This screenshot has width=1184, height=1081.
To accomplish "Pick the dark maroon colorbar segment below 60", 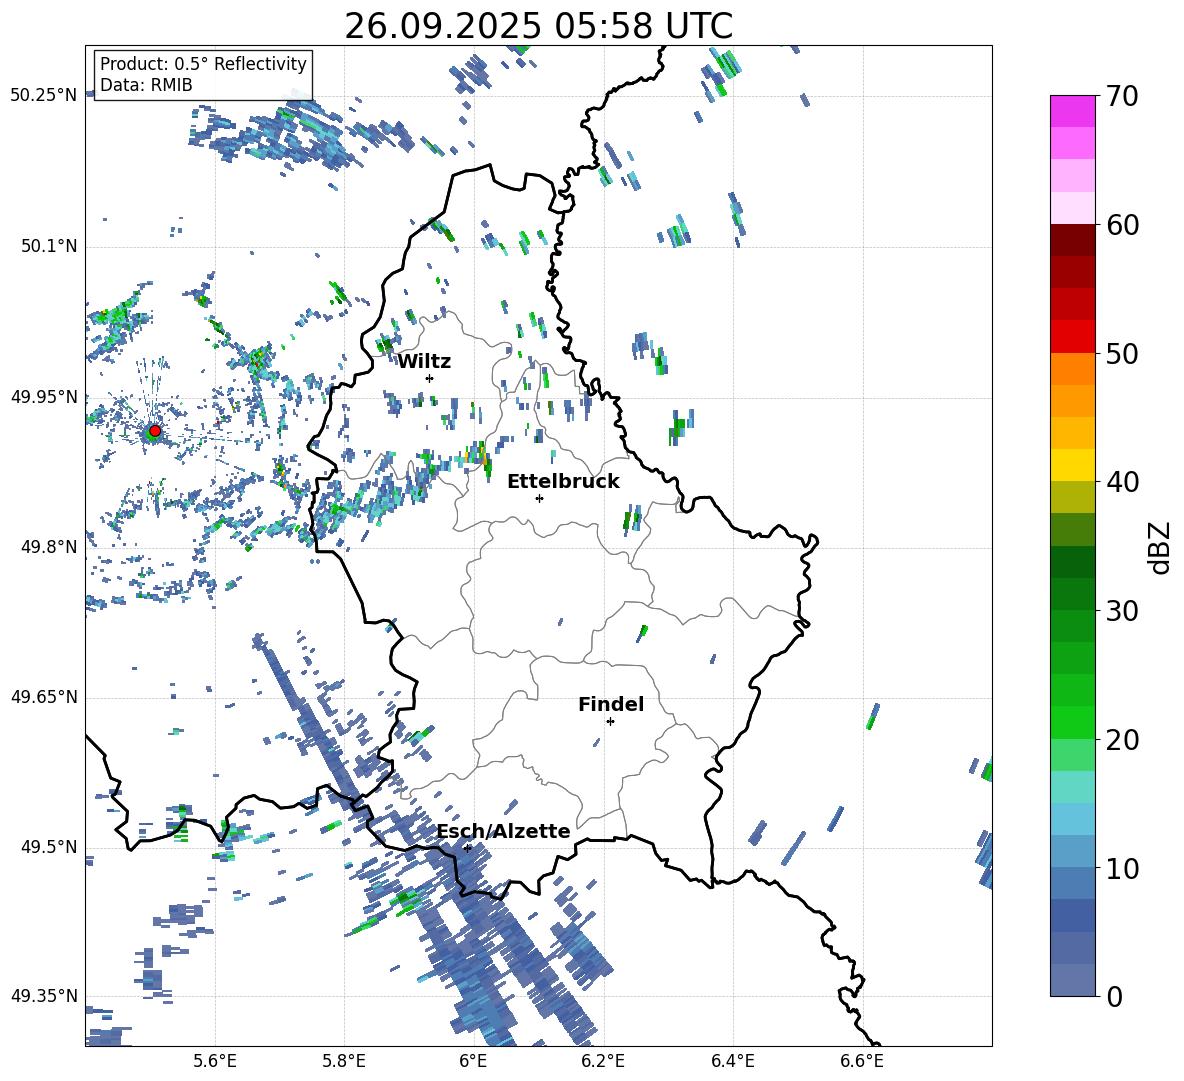I will (x=1072, y=240).
